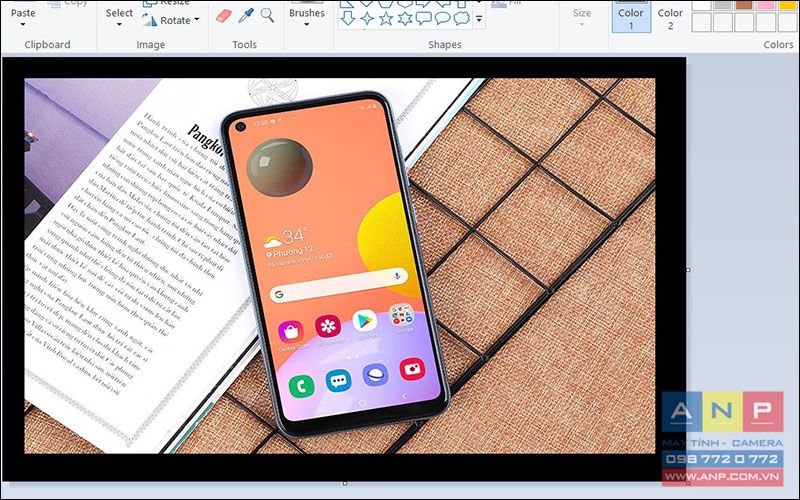
Task: Choose the cloud callout shape
Action: click(462, 18)
